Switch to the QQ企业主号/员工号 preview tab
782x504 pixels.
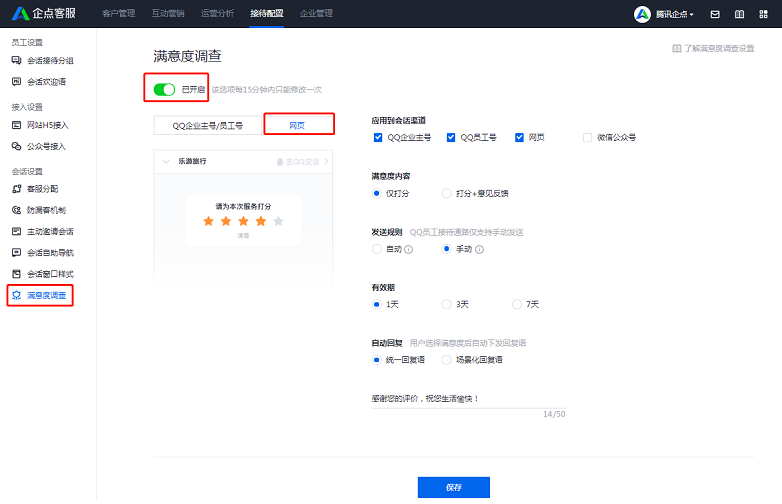coord(207,125)
